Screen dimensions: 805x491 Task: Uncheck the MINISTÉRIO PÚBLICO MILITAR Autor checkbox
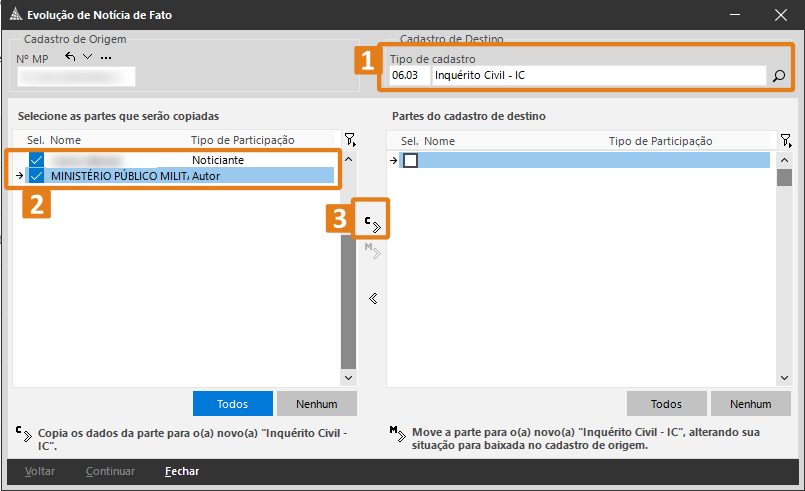coord(36,176)
